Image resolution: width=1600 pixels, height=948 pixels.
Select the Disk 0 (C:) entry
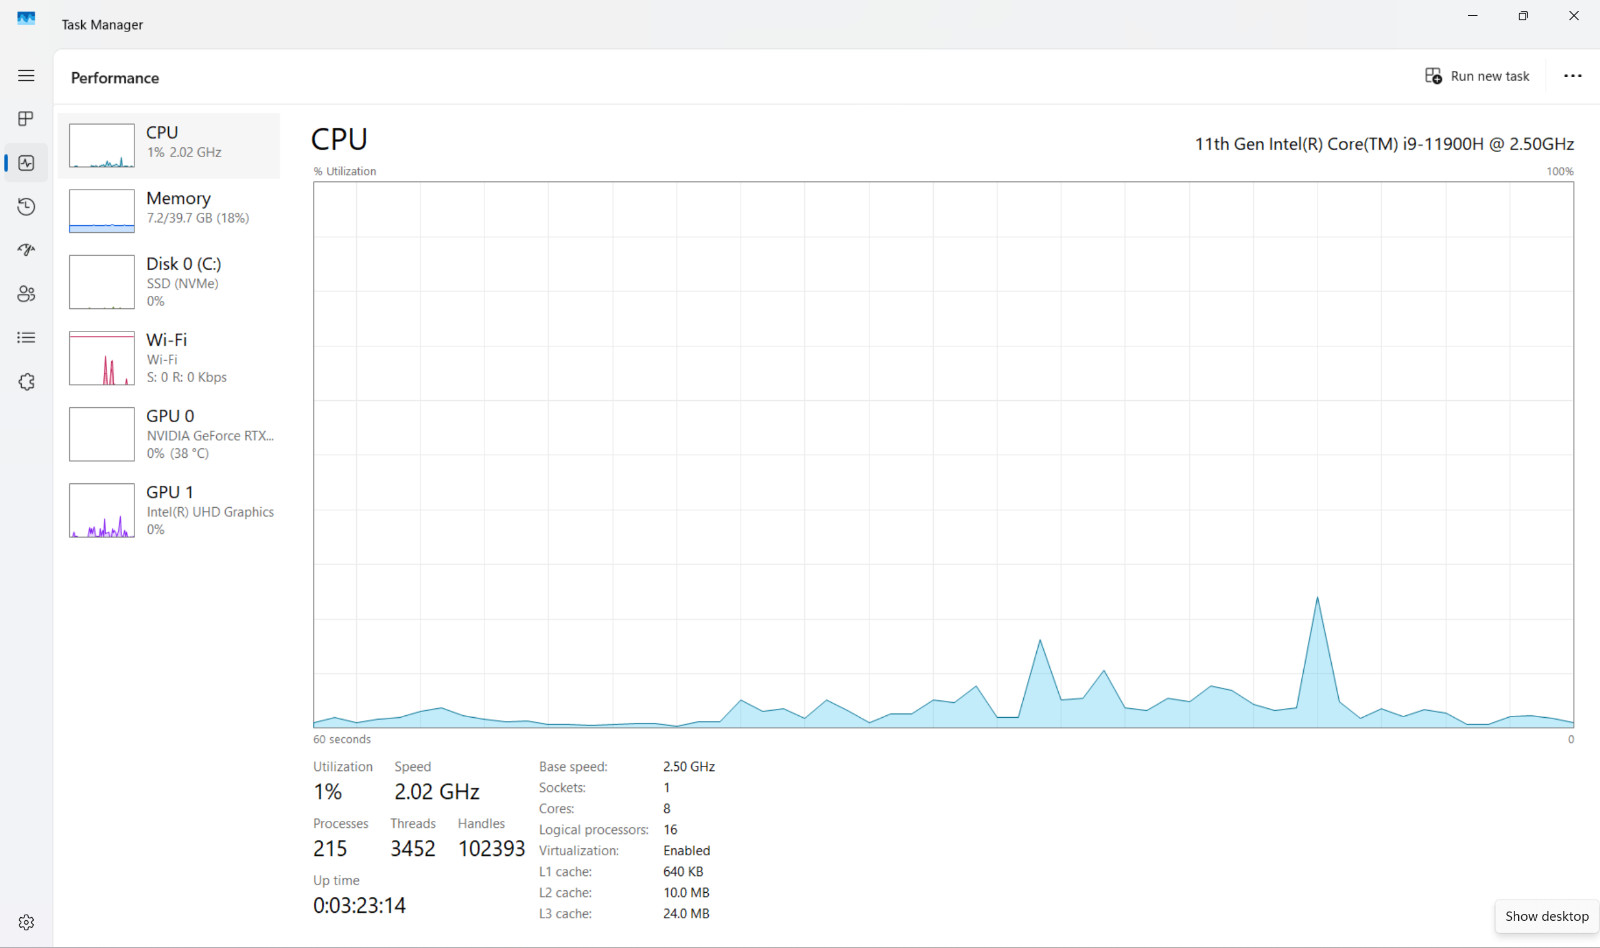click(x=169, y=282)
